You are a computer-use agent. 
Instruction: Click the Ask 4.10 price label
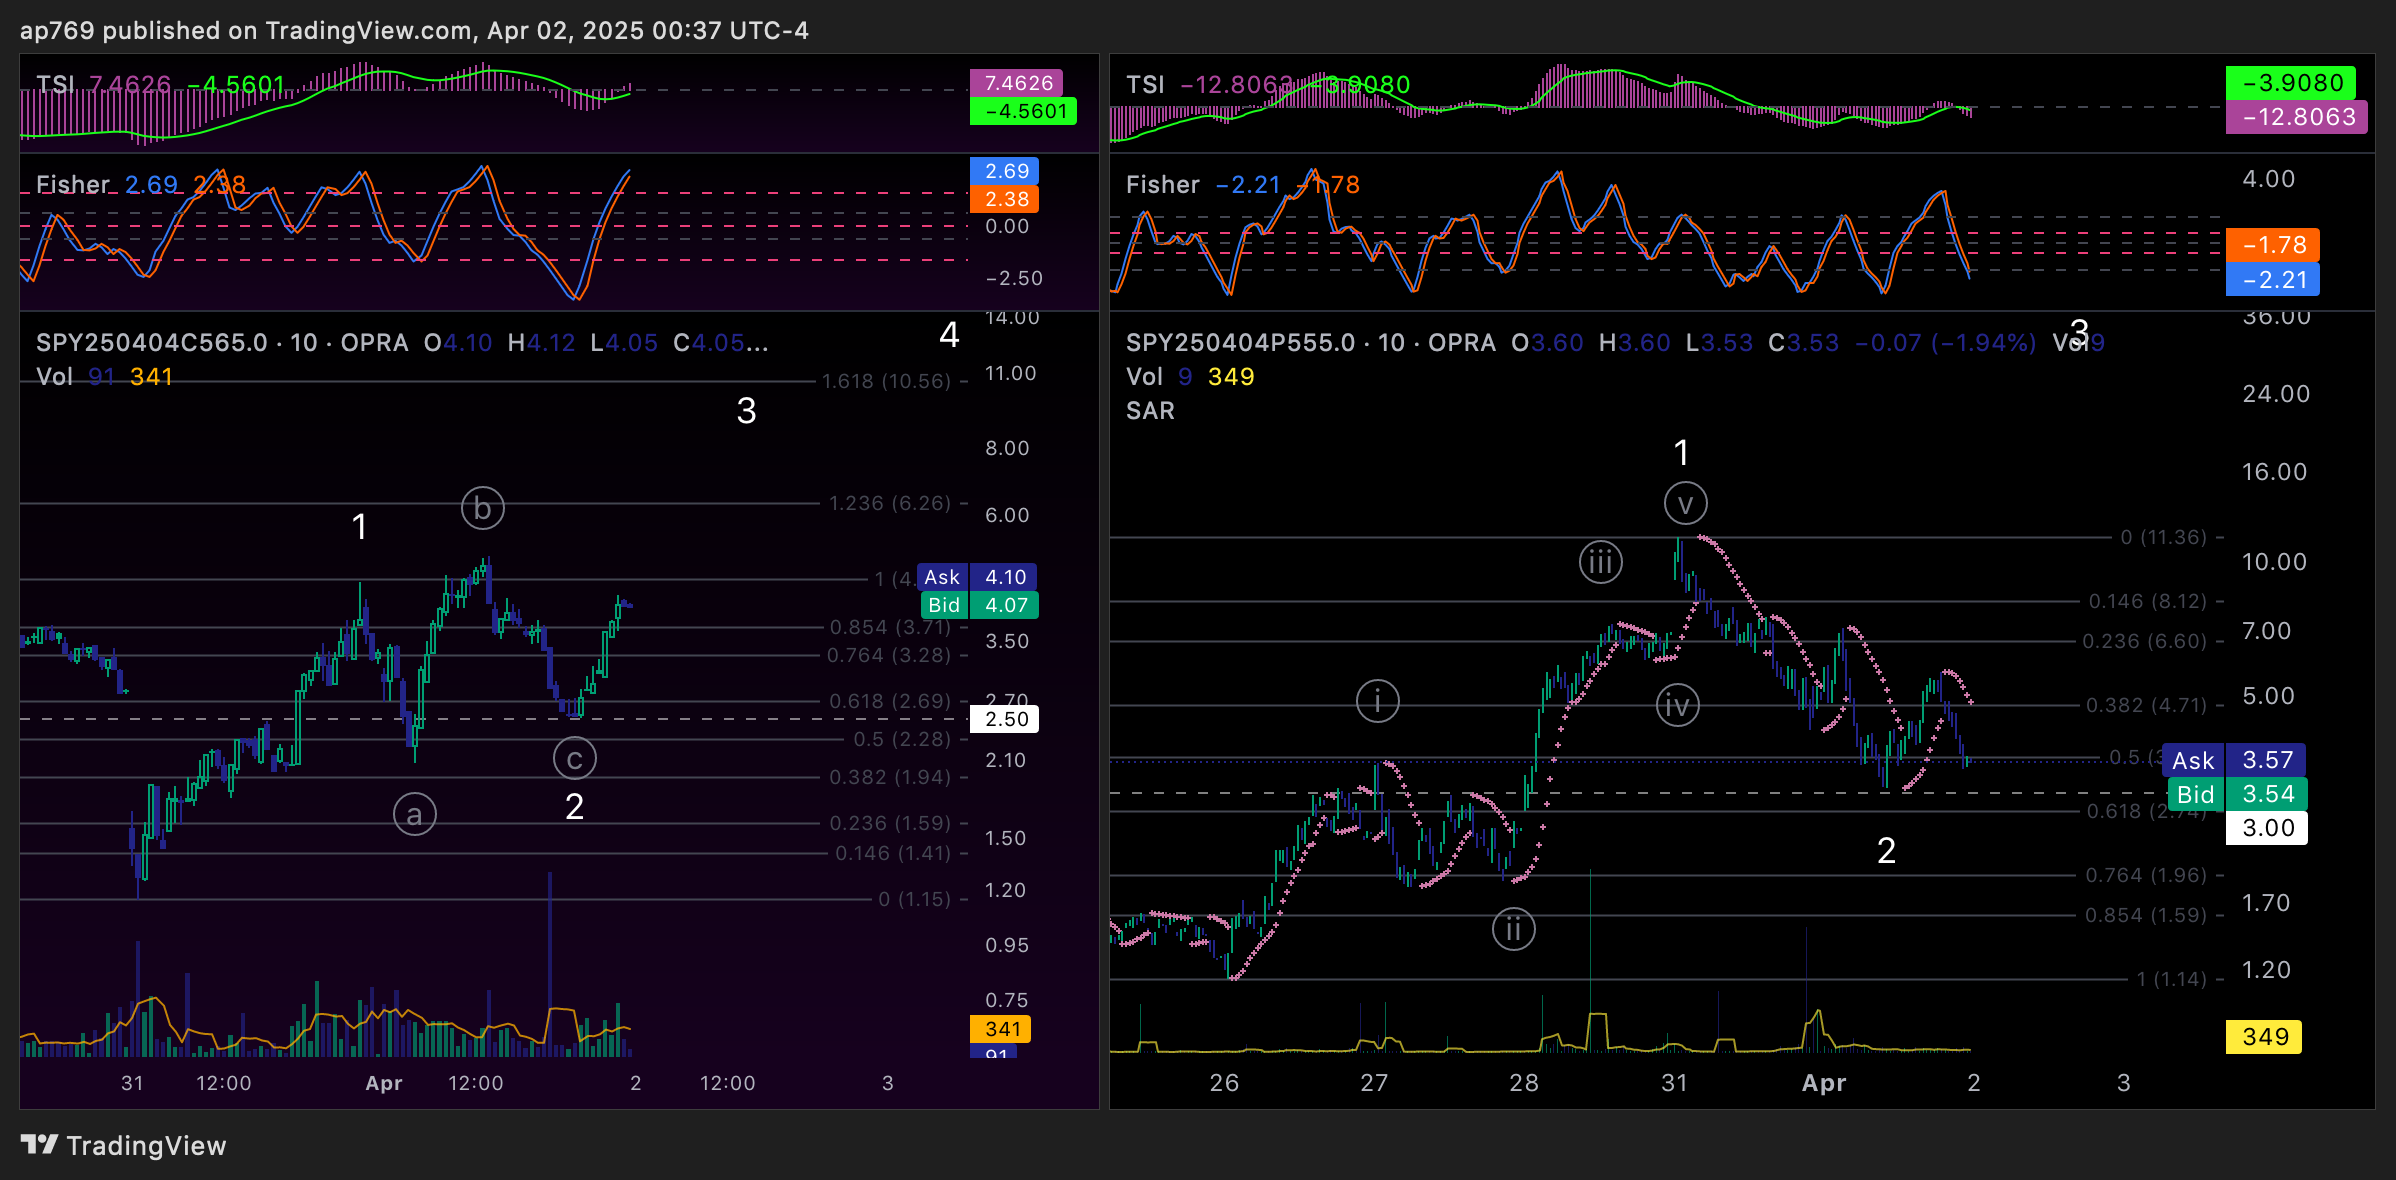click(979, 577)
